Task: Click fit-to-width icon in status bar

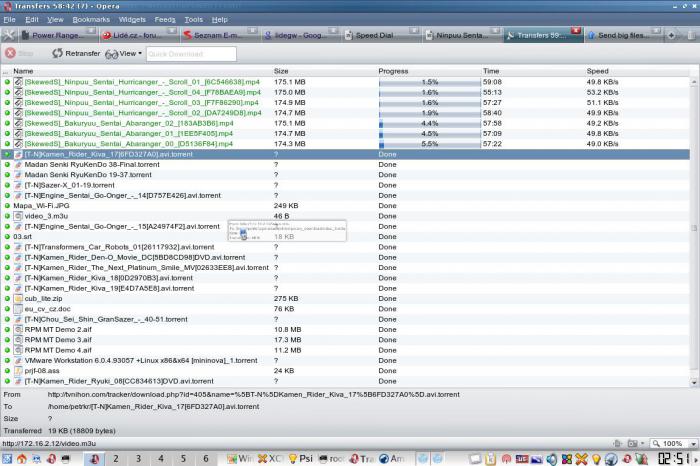Action: 618,443
